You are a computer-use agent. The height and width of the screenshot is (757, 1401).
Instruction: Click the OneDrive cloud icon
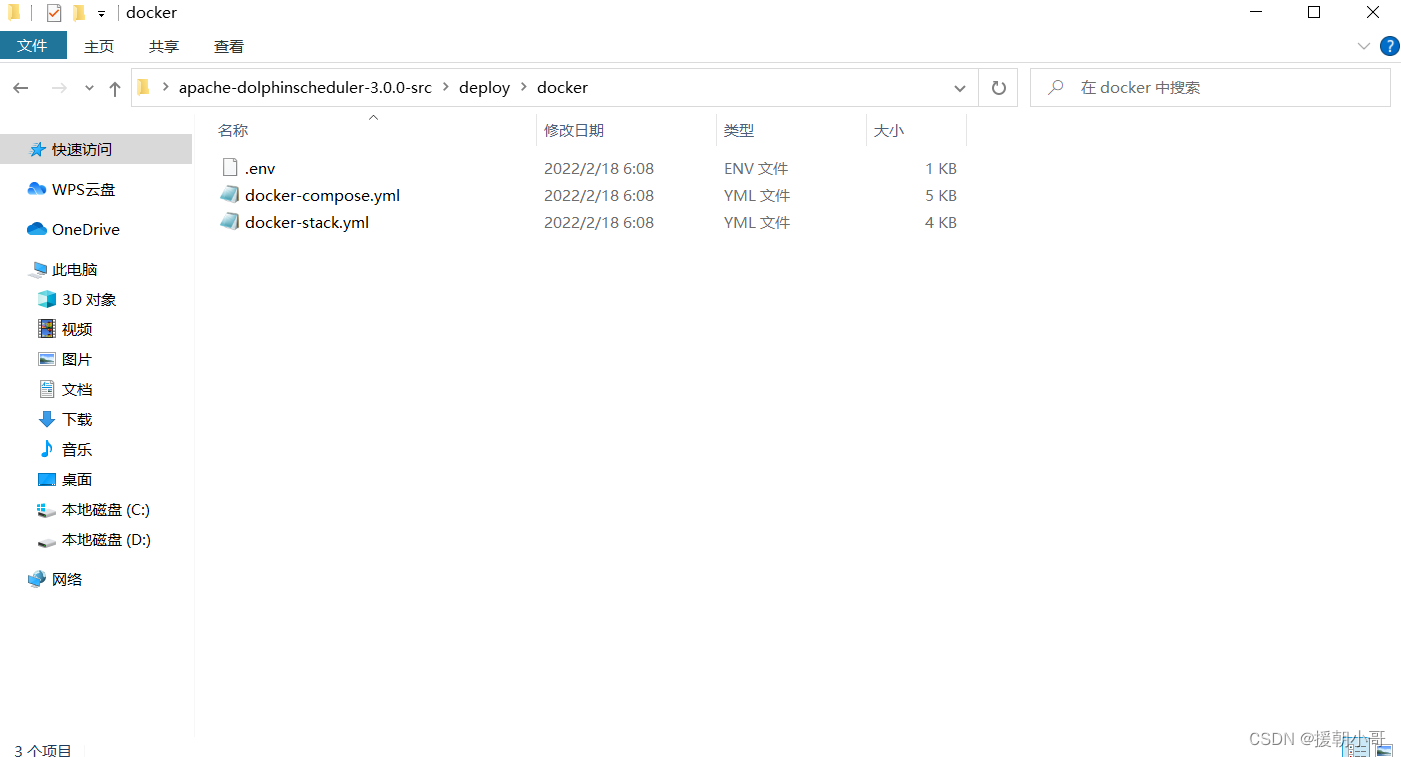pyautogui.click(x=37, y=229)
